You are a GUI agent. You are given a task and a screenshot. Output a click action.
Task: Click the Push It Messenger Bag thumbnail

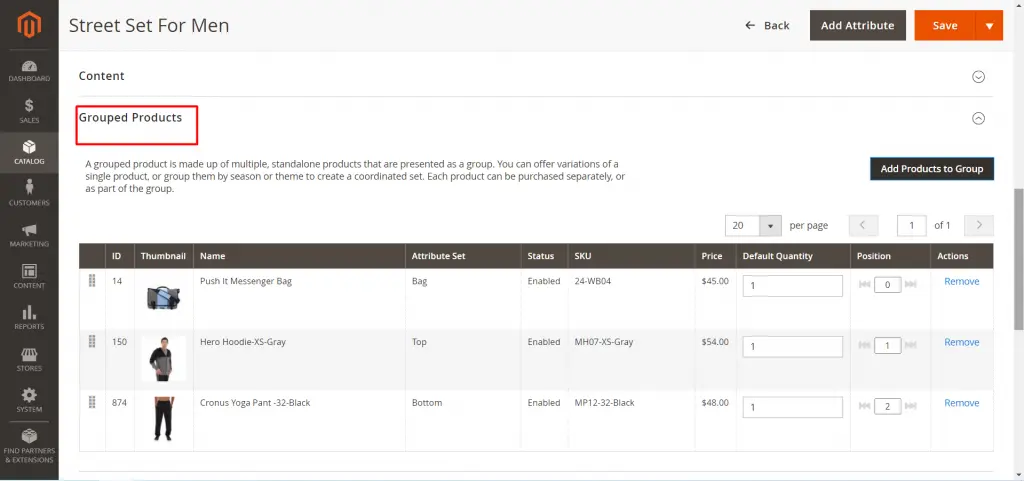pyautogui.click(x=163, y=298)
